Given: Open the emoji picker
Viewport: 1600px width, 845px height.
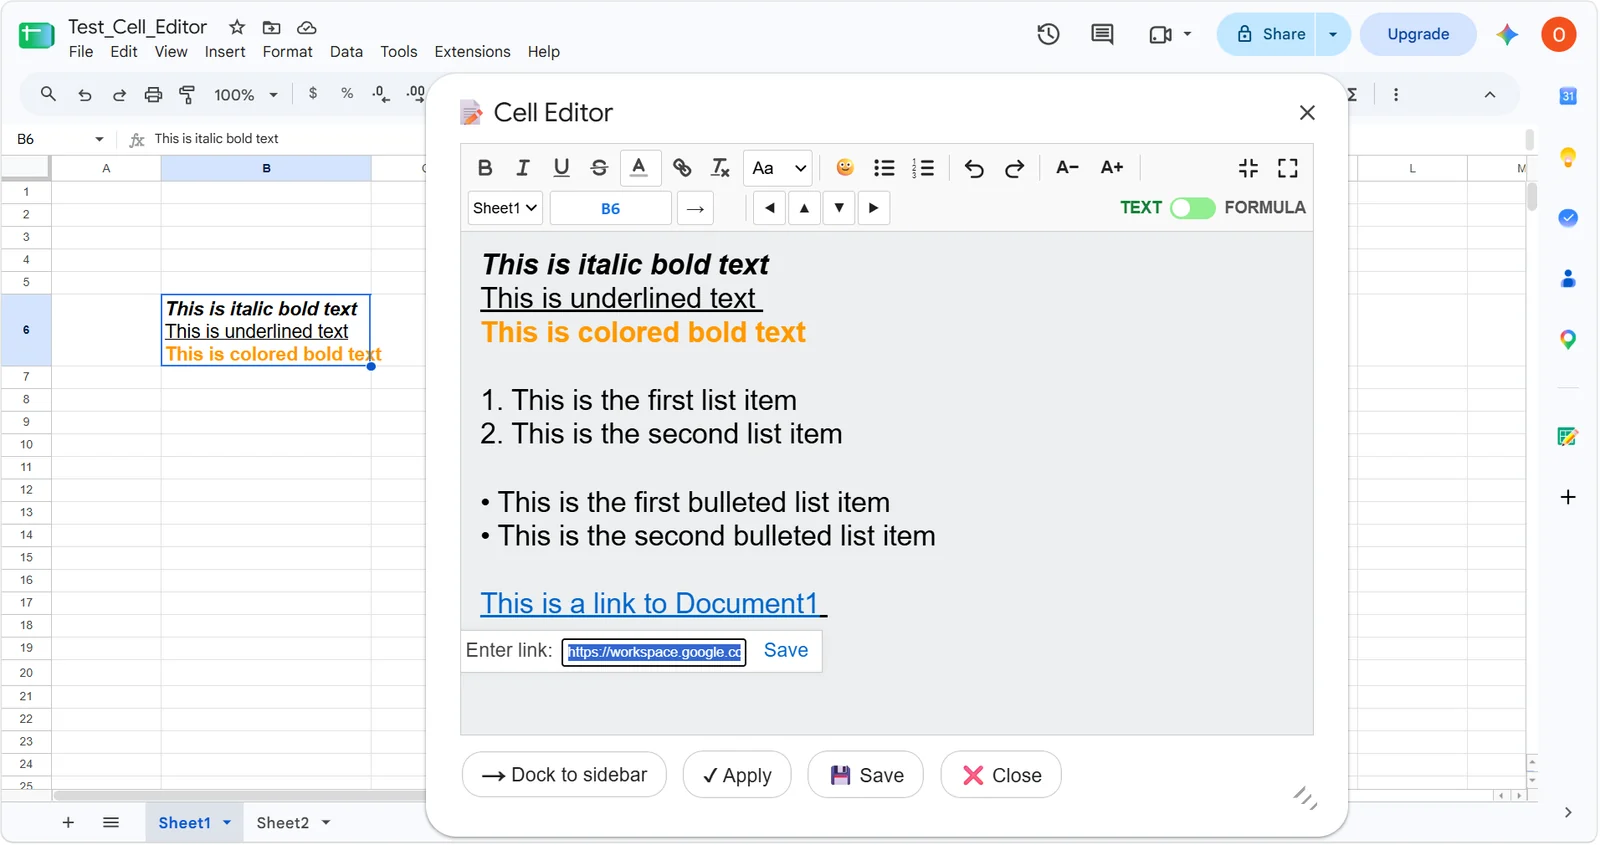Looking at the screenshot, I should 845,167.
